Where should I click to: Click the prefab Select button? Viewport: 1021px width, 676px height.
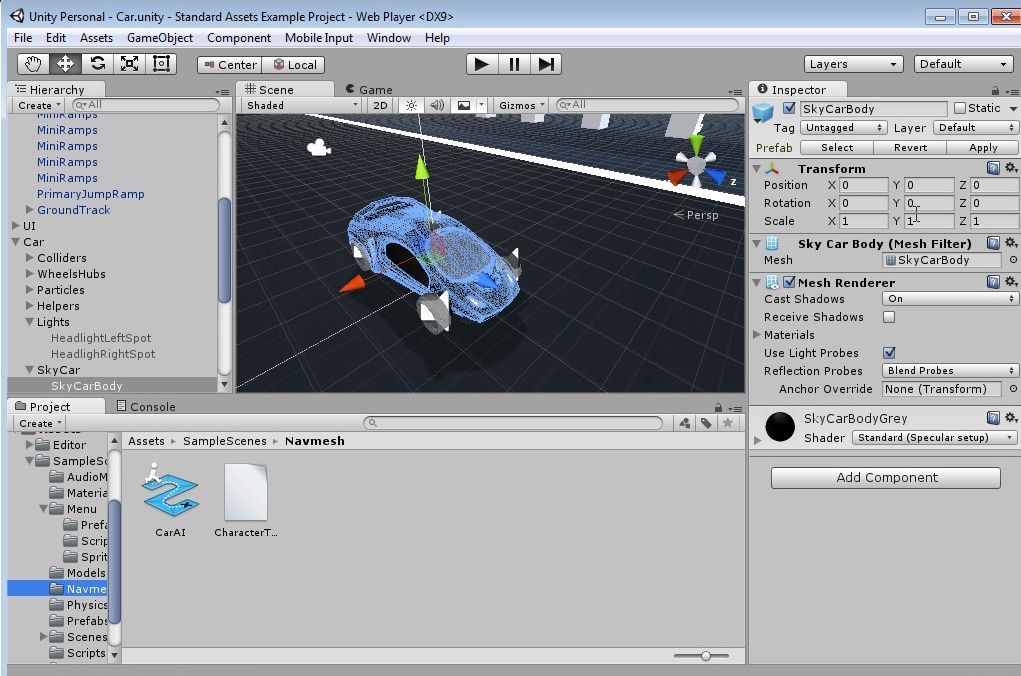[x=837, y=147]
